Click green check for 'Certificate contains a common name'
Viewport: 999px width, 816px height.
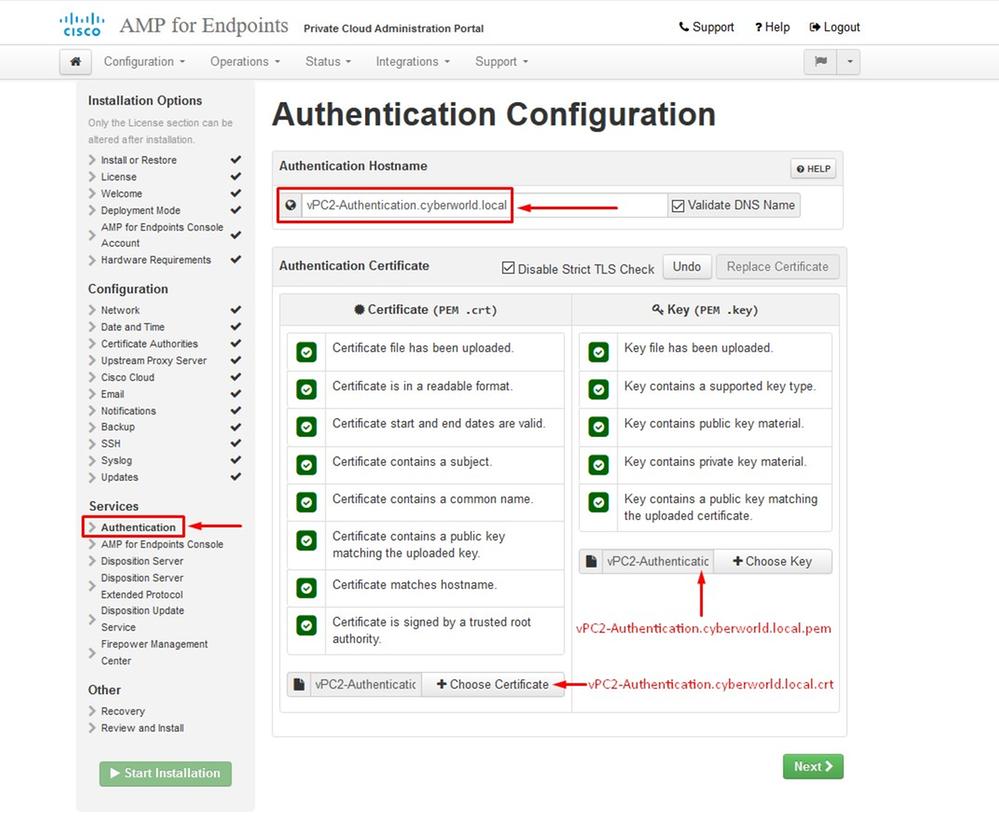pyautogui.click(x=306, y=503)
